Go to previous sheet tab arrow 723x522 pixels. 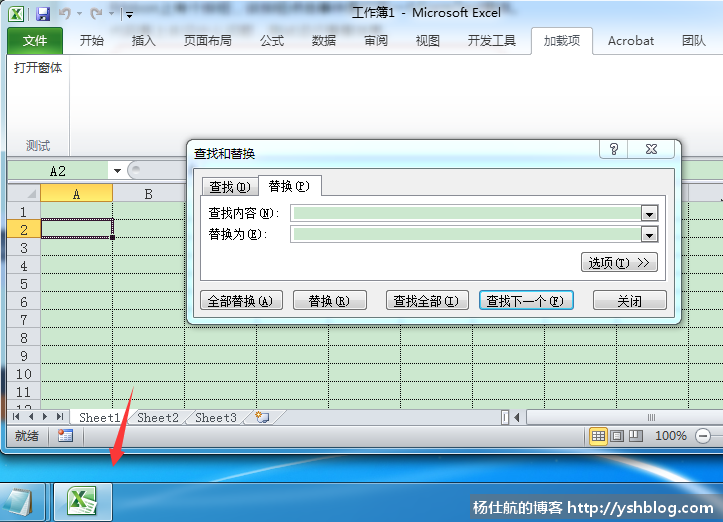[30, 417]
